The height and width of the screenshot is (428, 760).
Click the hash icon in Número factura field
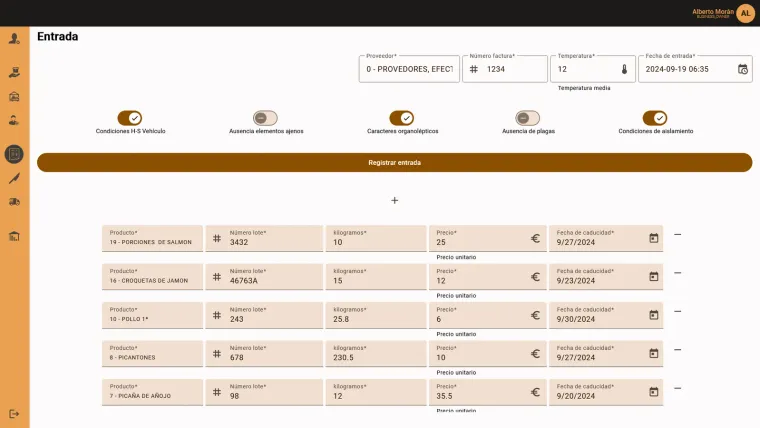474,69
